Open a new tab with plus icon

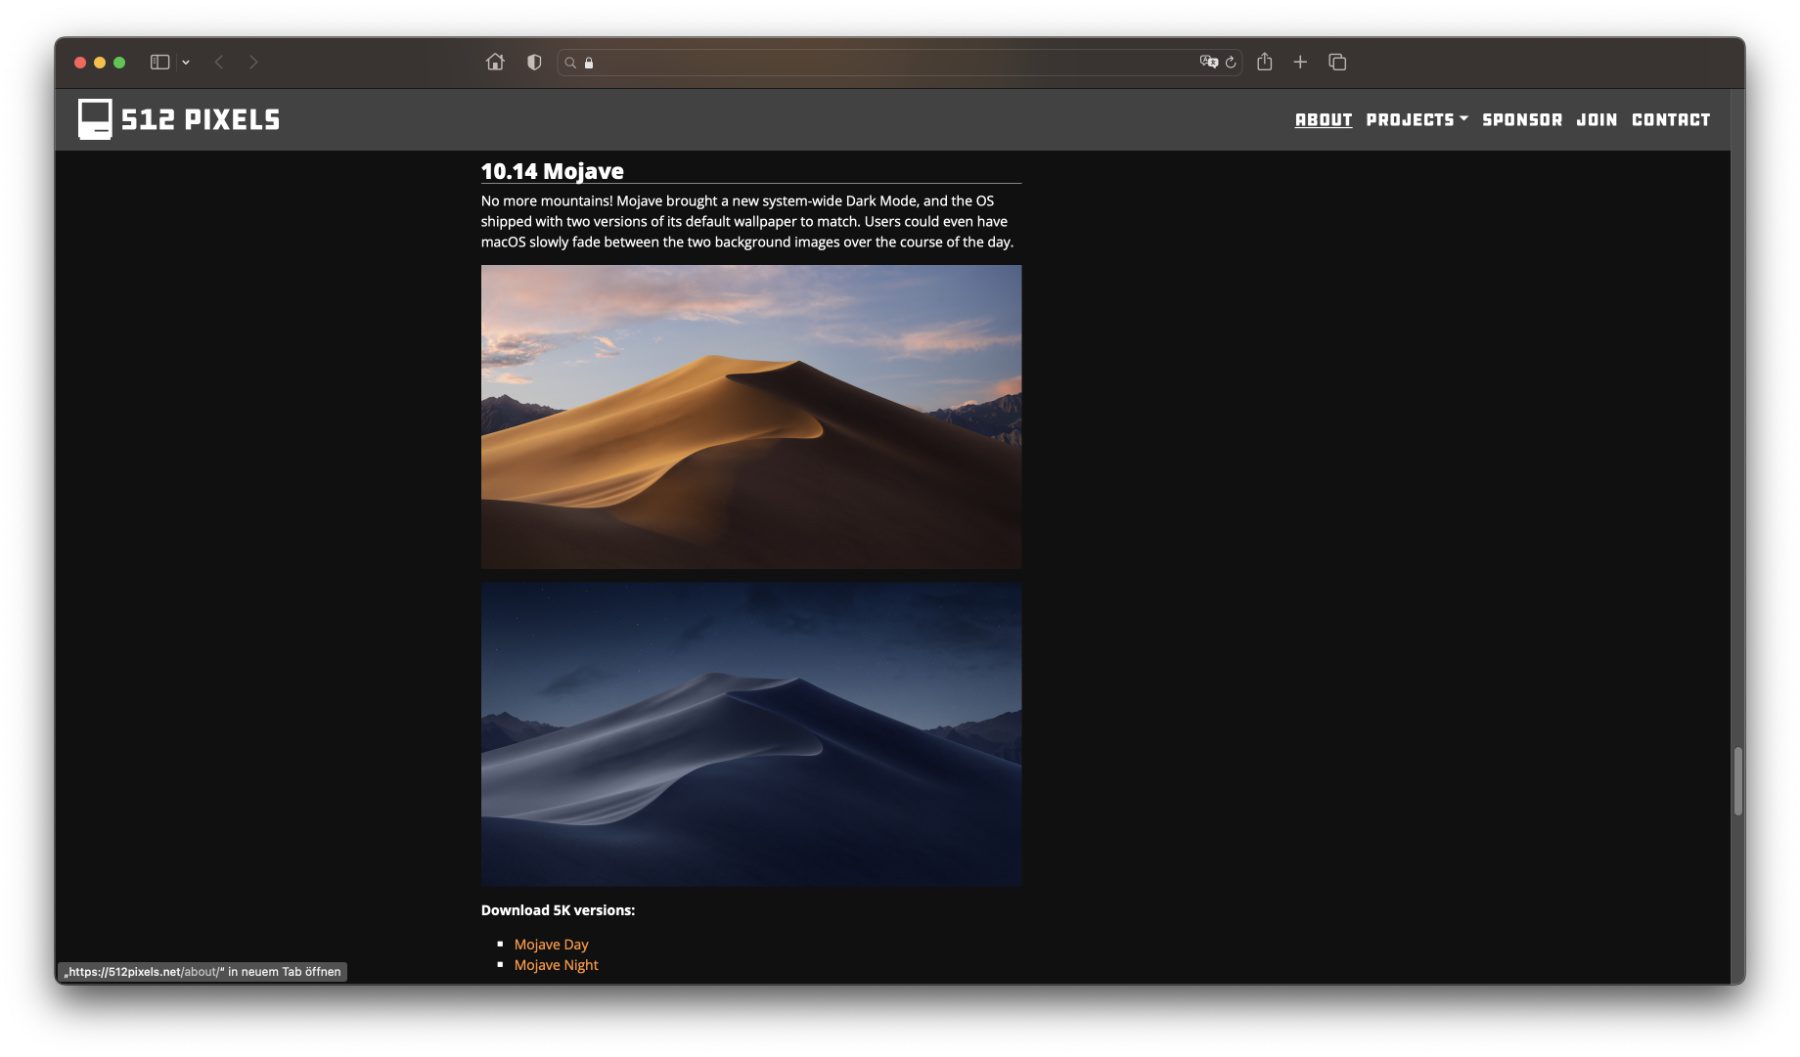(x=1300, y=62)
